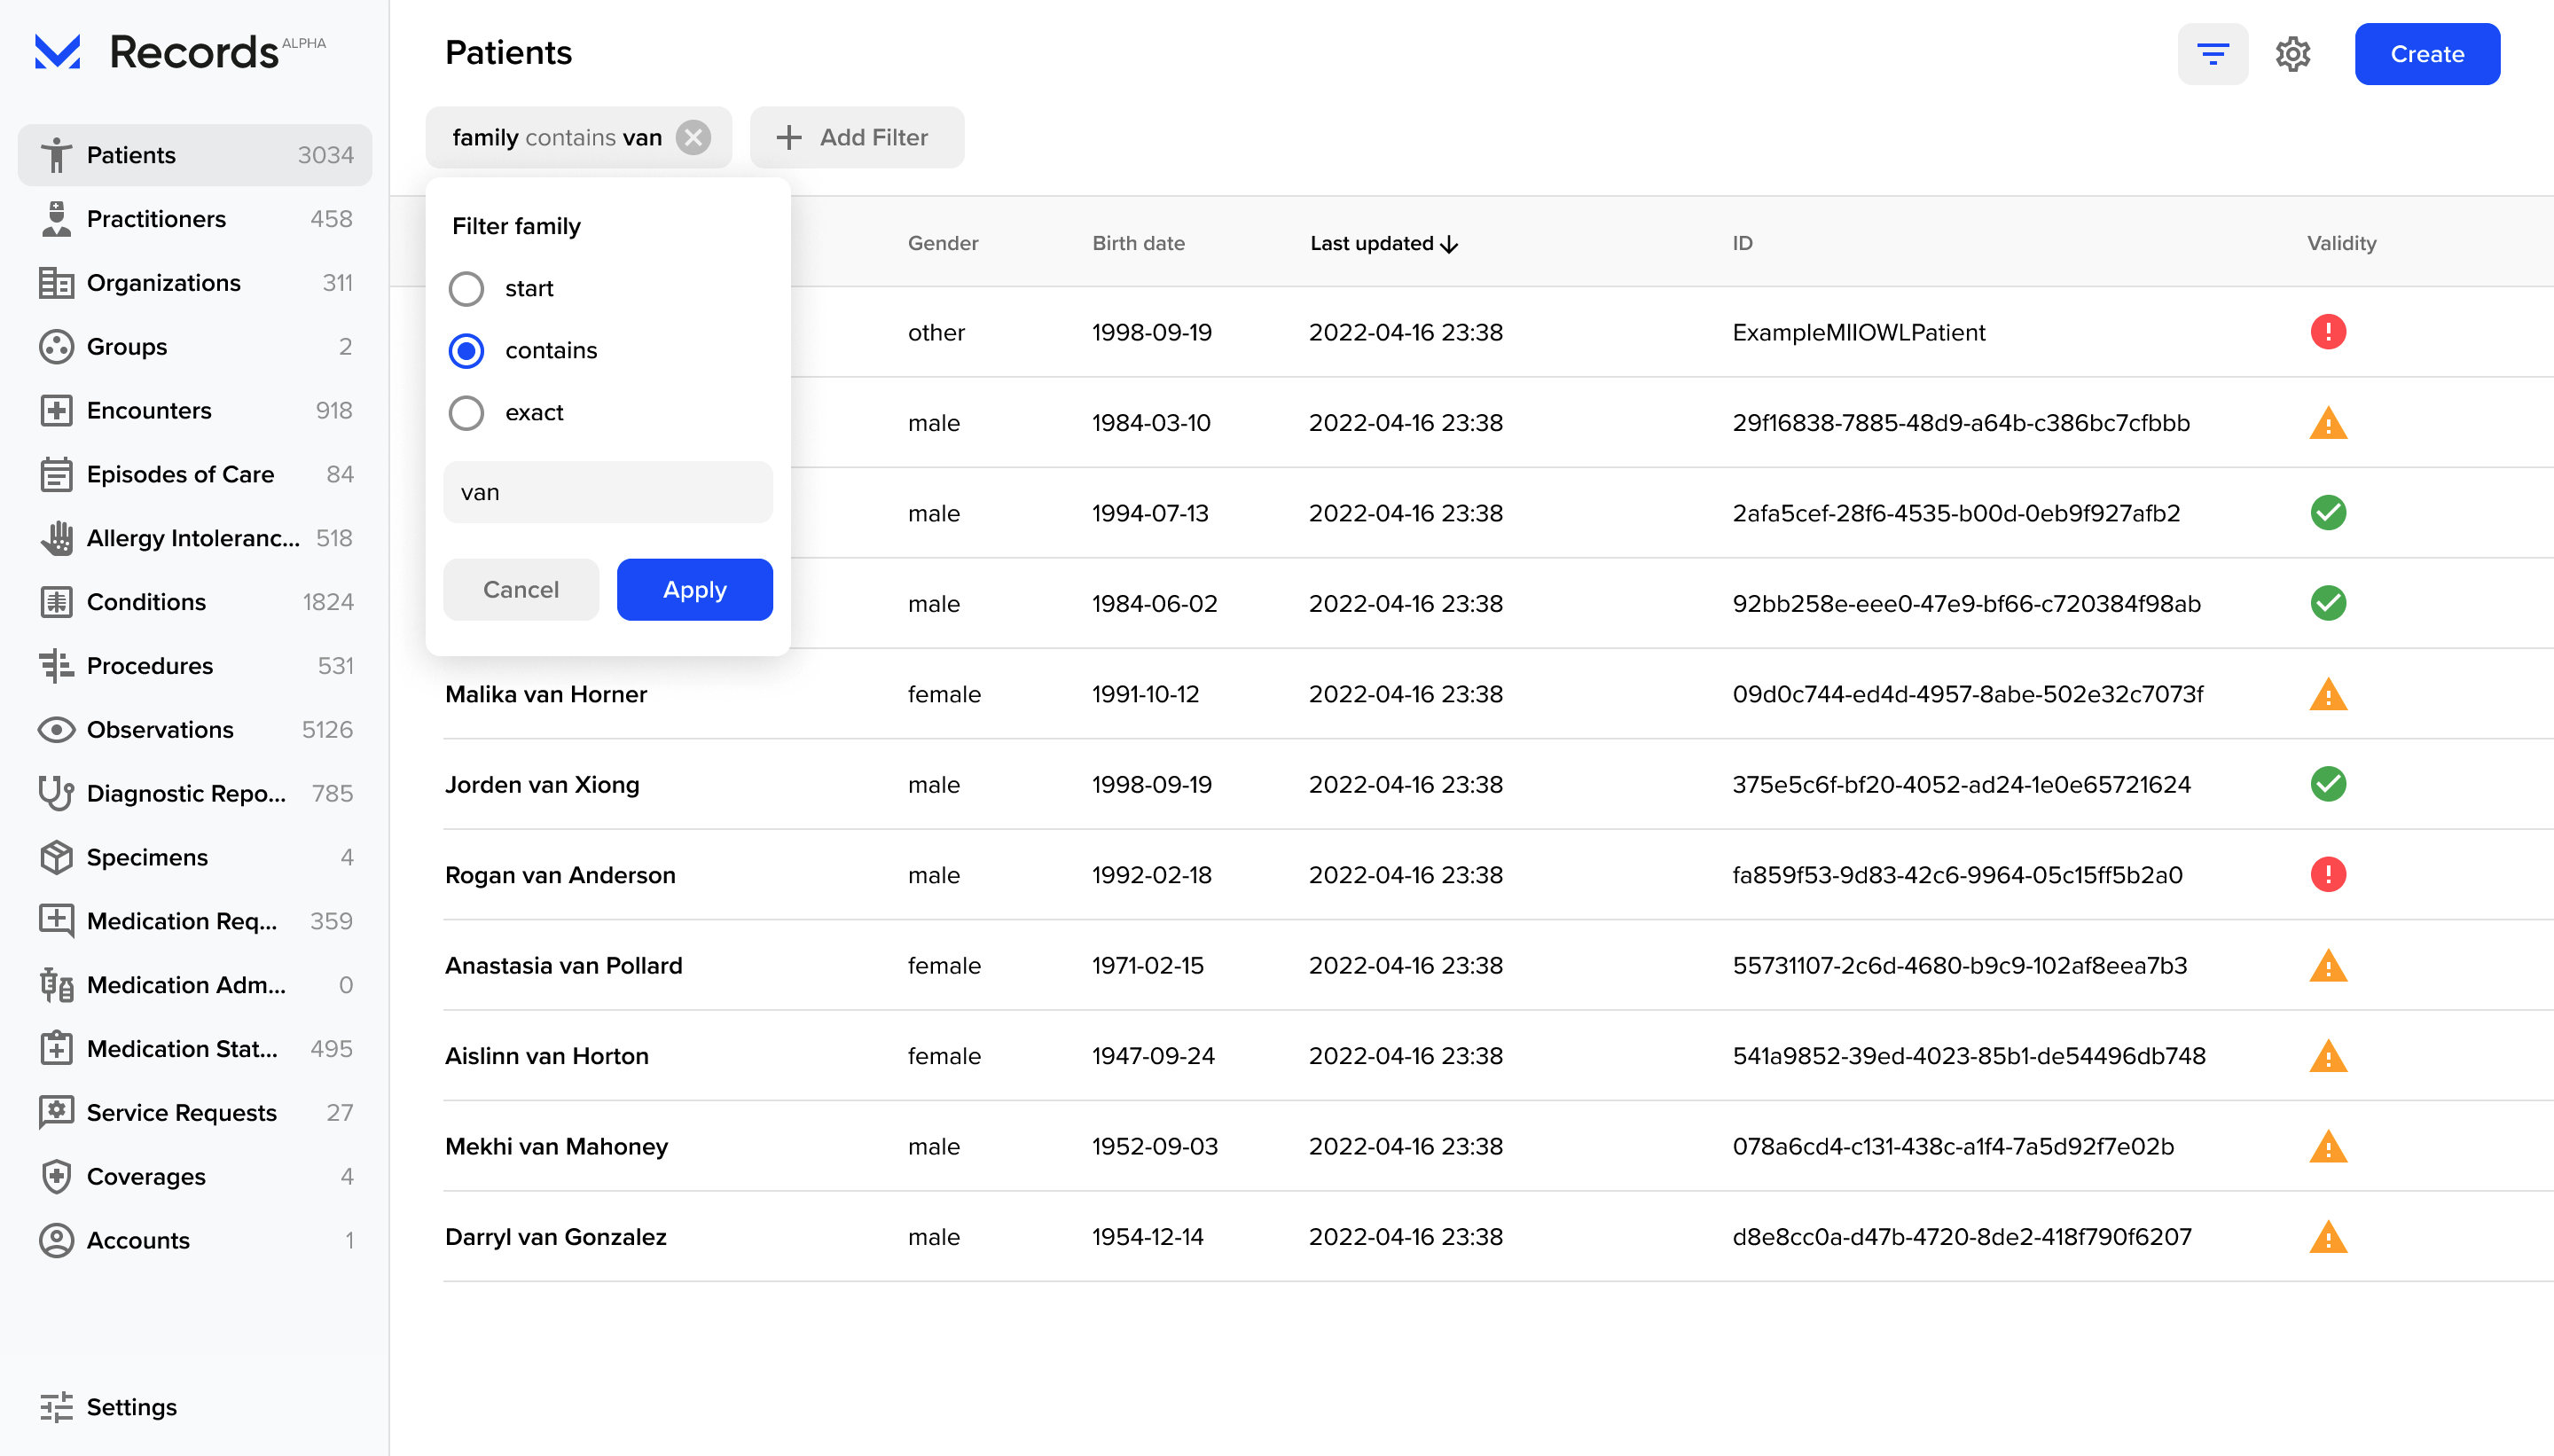Click the green valid check for Jorden van Xiong
The height and width of the screenshot is (1456, 2554).
click(2328, 785)
